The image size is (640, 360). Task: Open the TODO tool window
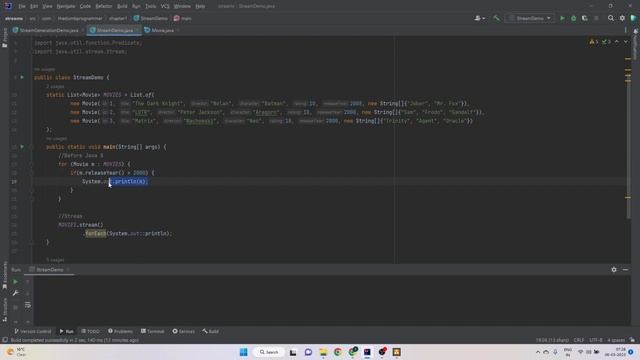click(x=90, y=331)
